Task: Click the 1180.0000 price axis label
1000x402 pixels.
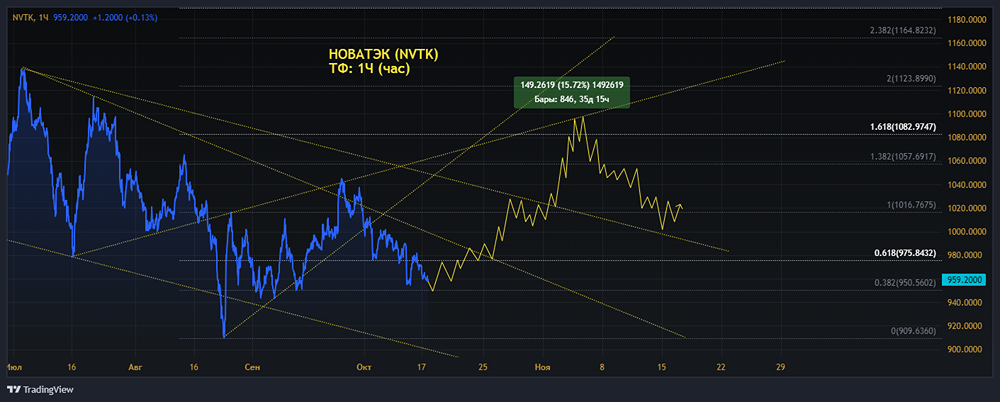Action: (967, 20)
